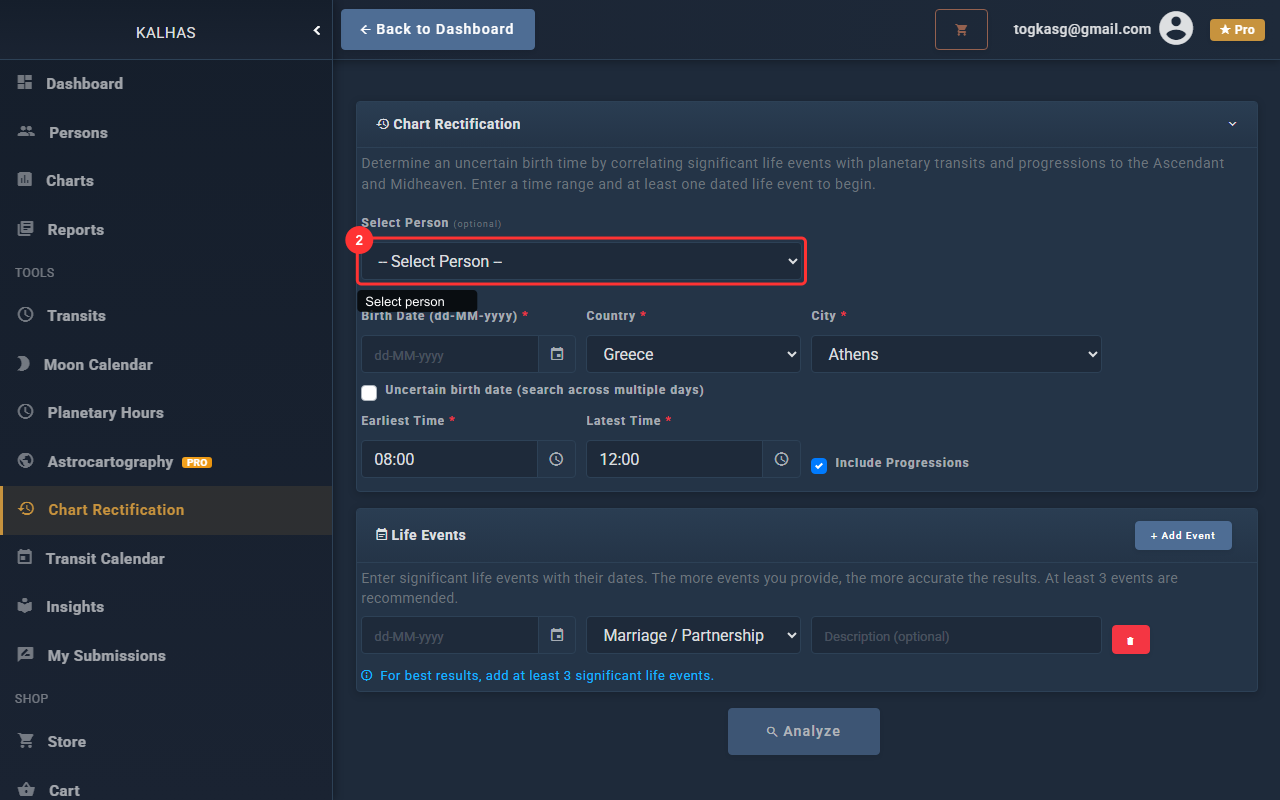Open the Country dropdown showing Greece

(x=693, y=354)
